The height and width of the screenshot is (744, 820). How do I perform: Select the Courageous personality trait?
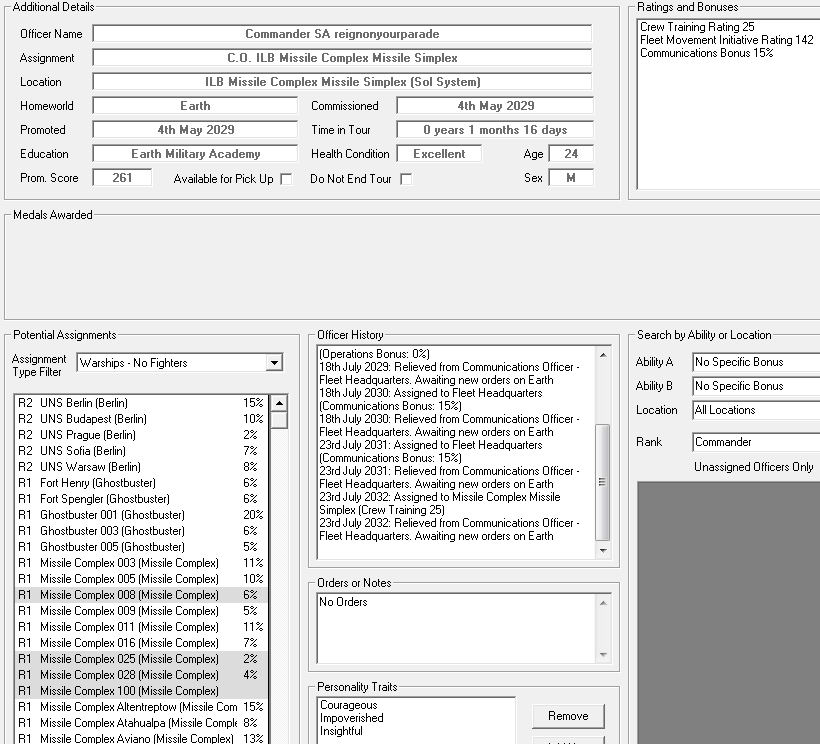click(349, 705)
